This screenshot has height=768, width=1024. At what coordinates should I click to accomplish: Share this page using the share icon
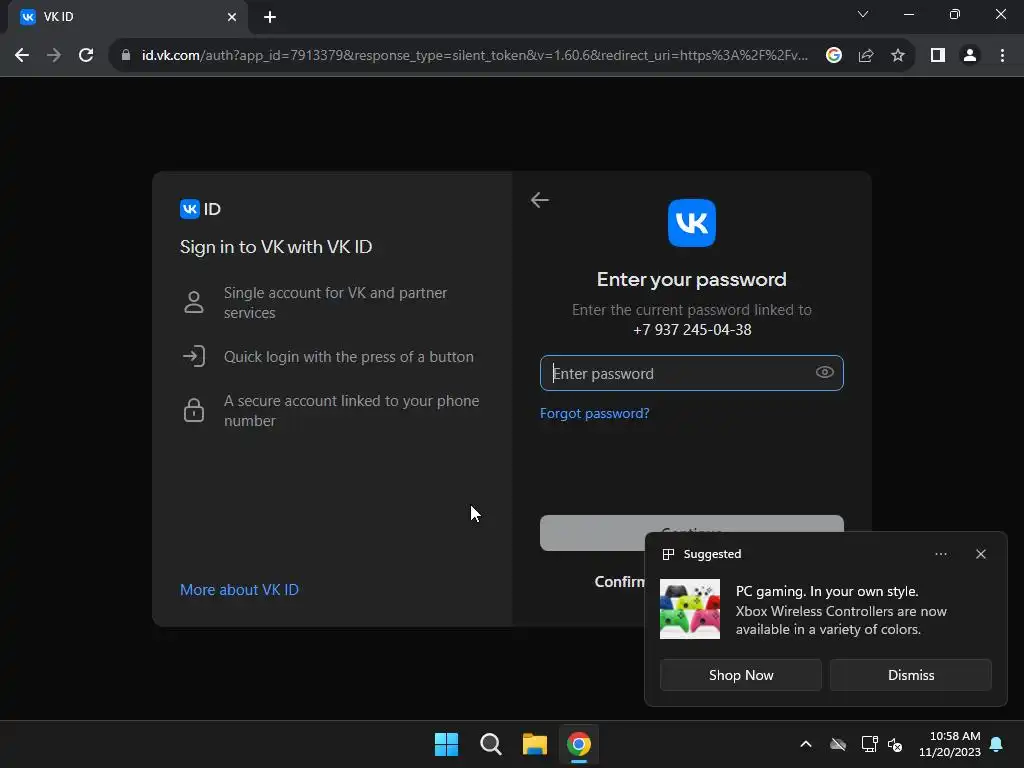(866, 56)
